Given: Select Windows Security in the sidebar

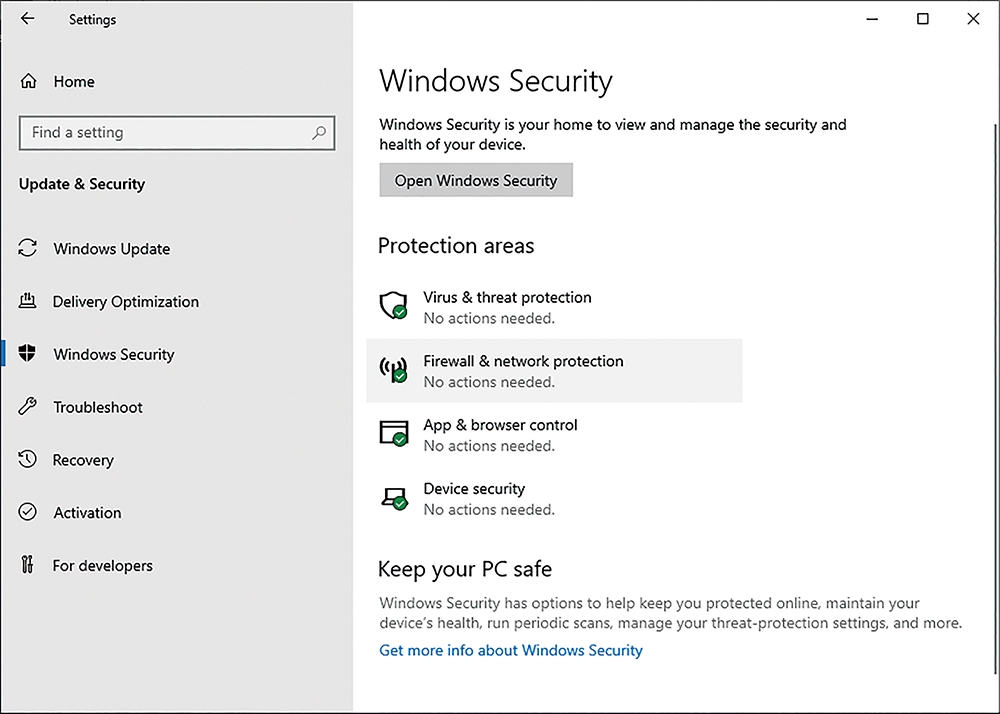Looking at the screenshot, I should pyautogui.click(x=114, y=354).
